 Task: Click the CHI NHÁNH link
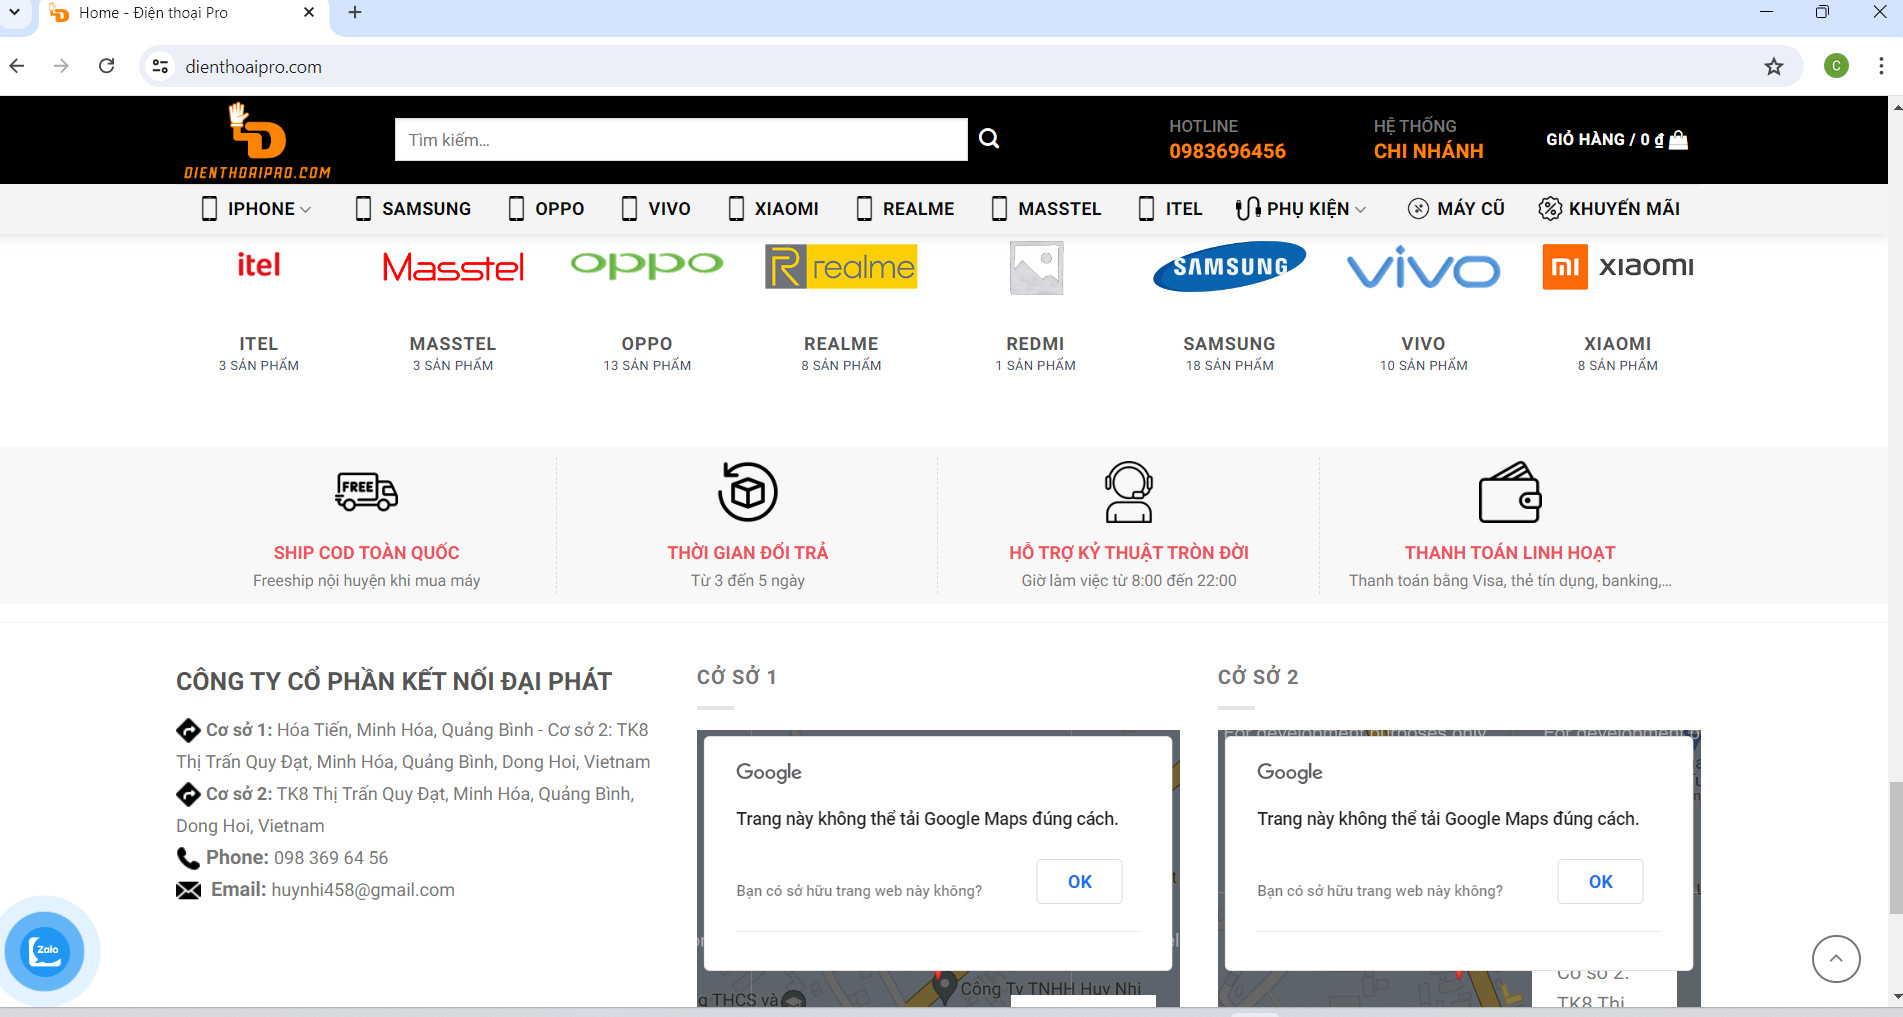click(1428, 151)
